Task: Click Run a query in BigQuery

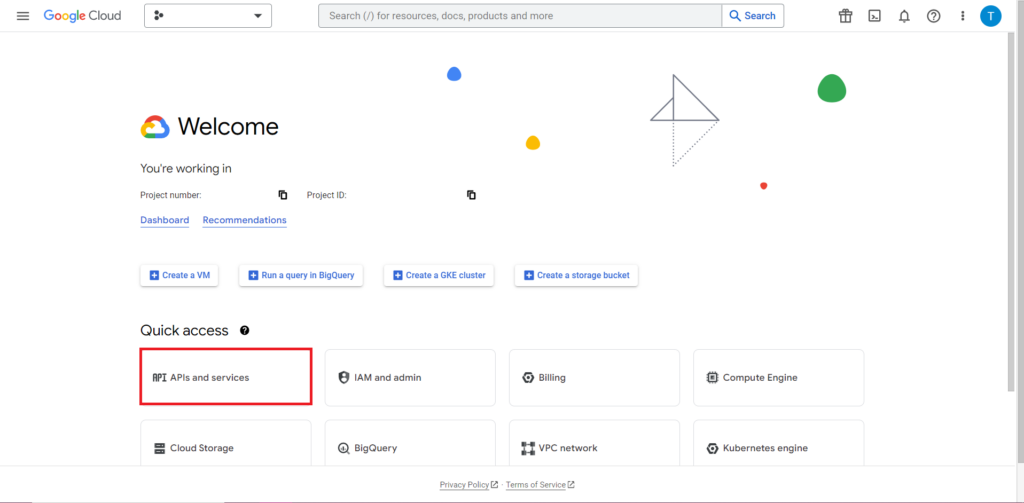Action: click(x=300, y=275)
